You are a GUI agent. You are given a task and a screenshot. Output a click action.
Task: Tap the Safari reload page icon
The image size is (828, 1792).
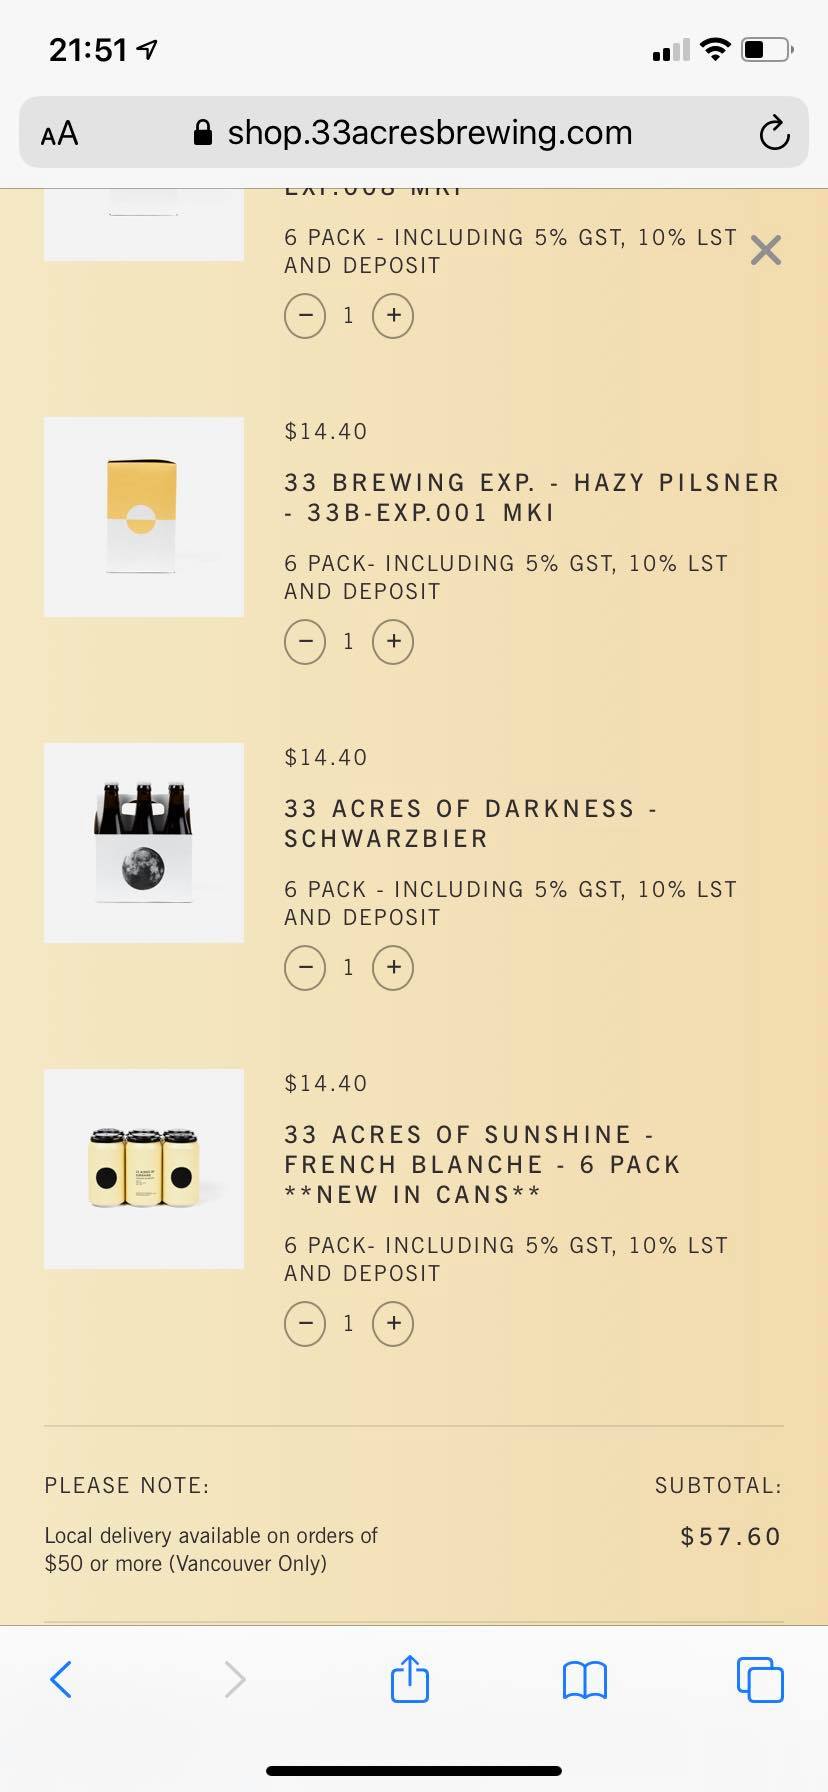pyautogui.click(x=774, y=133)
